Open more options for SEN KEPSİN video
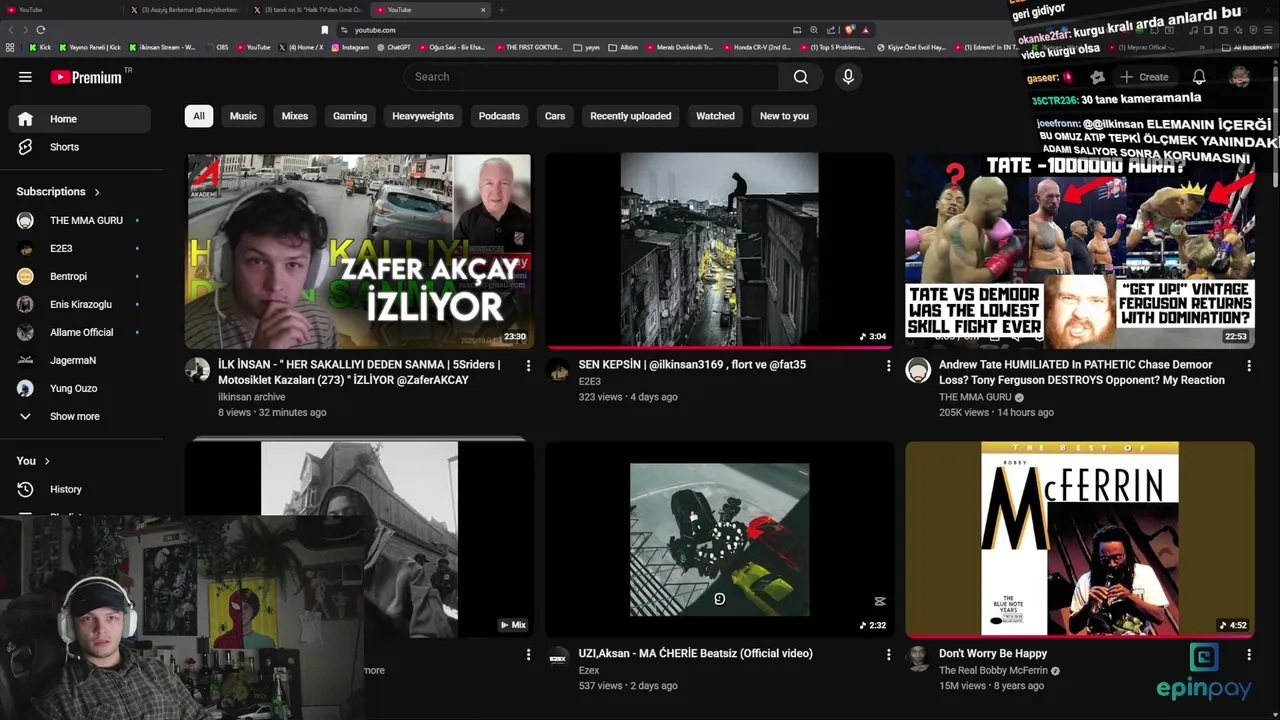This screenshot has width=1280, height=720. 888,366
